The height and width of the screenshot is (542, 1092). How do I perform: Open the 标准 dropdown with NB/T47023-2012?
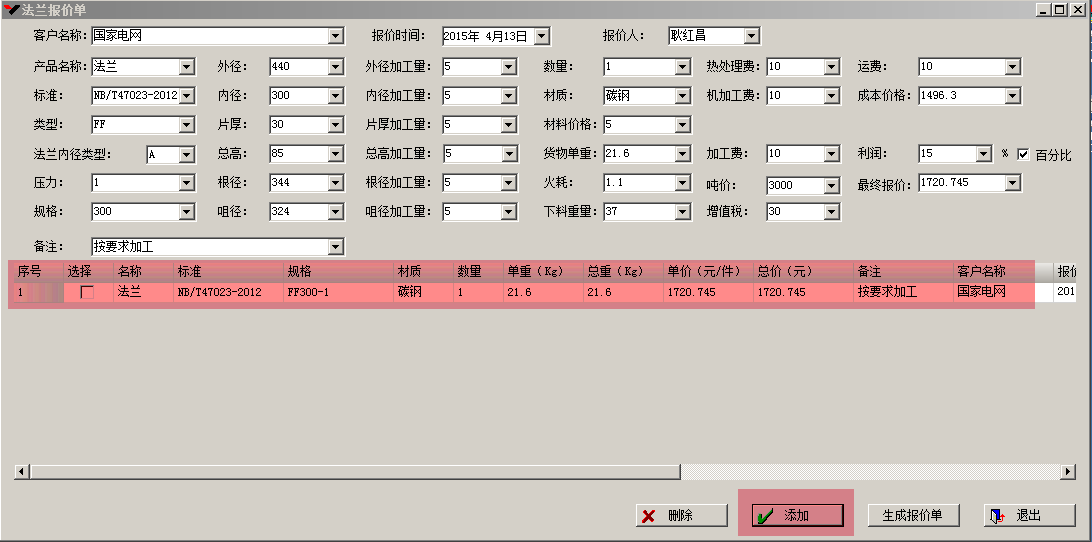point(186,96)
